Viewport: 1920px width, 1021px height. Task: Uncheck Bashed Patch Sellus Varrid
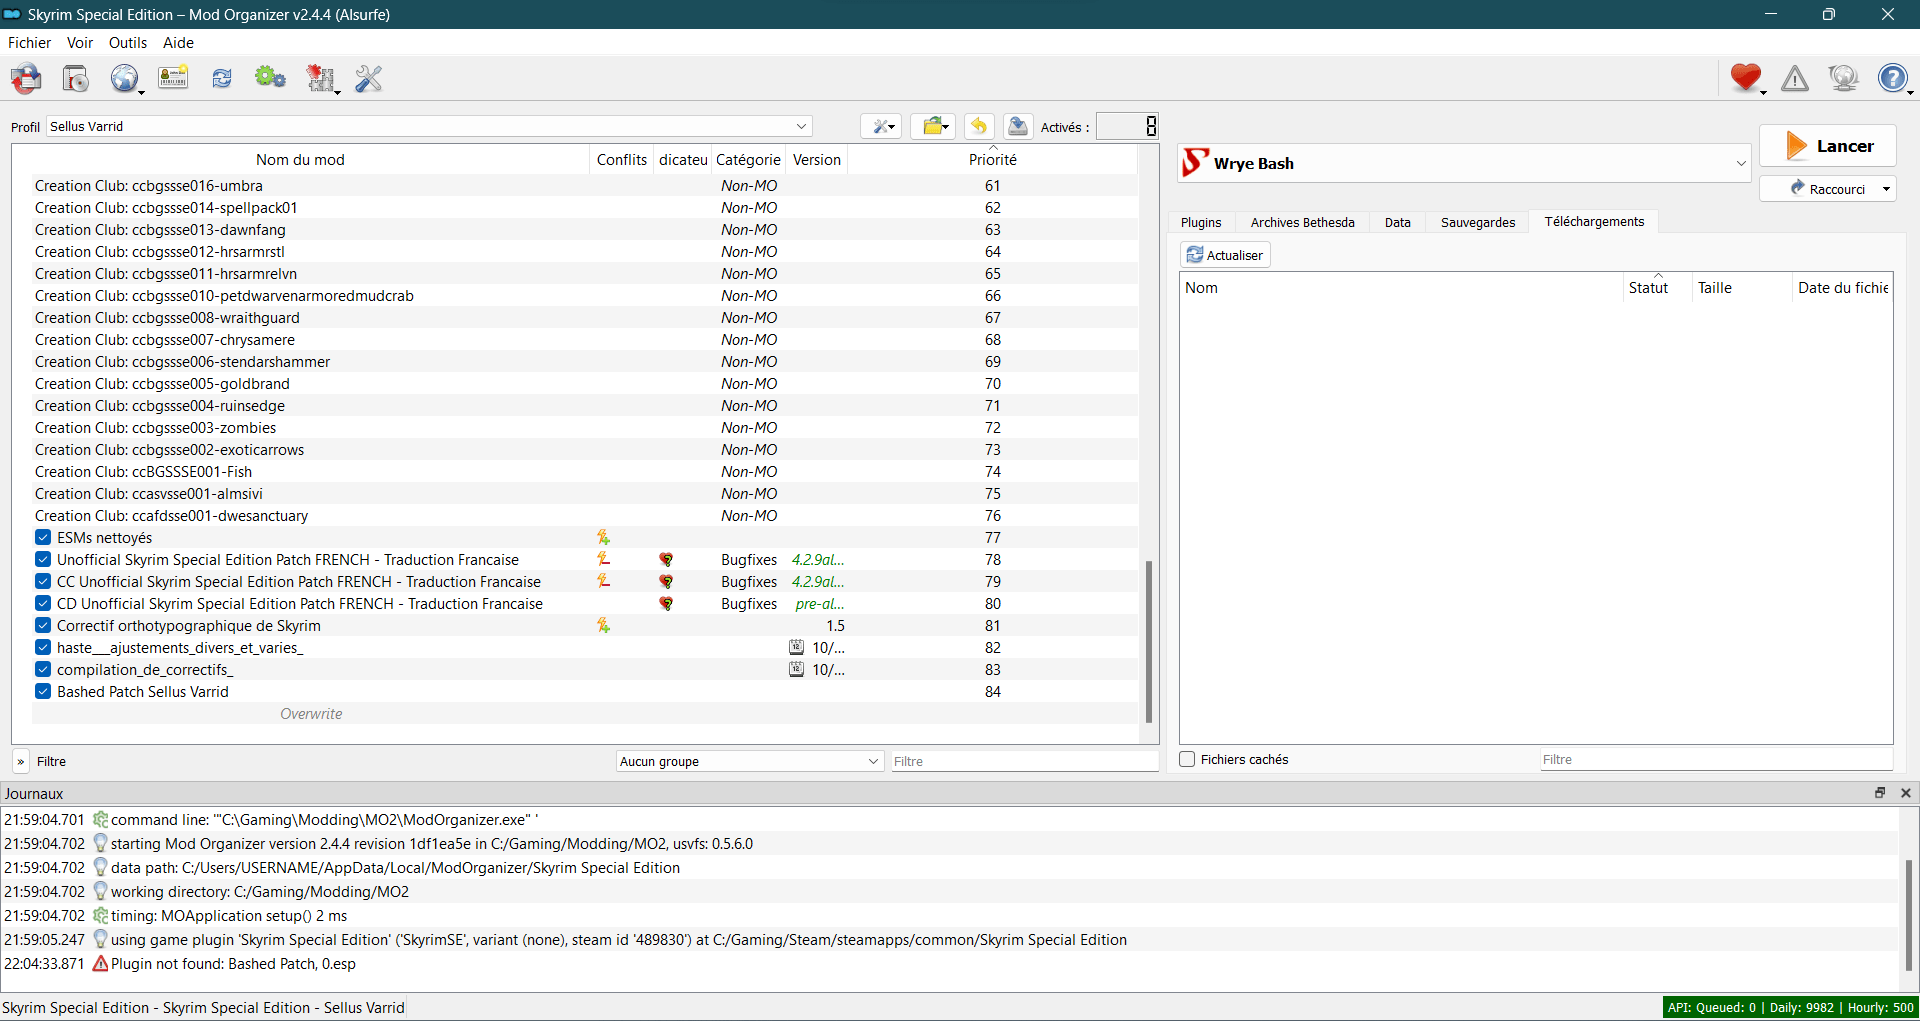[43, 692]
